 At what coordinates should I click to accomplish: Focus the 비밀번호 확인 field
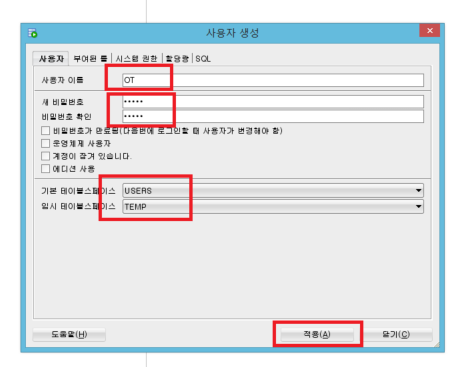point(273,116)
